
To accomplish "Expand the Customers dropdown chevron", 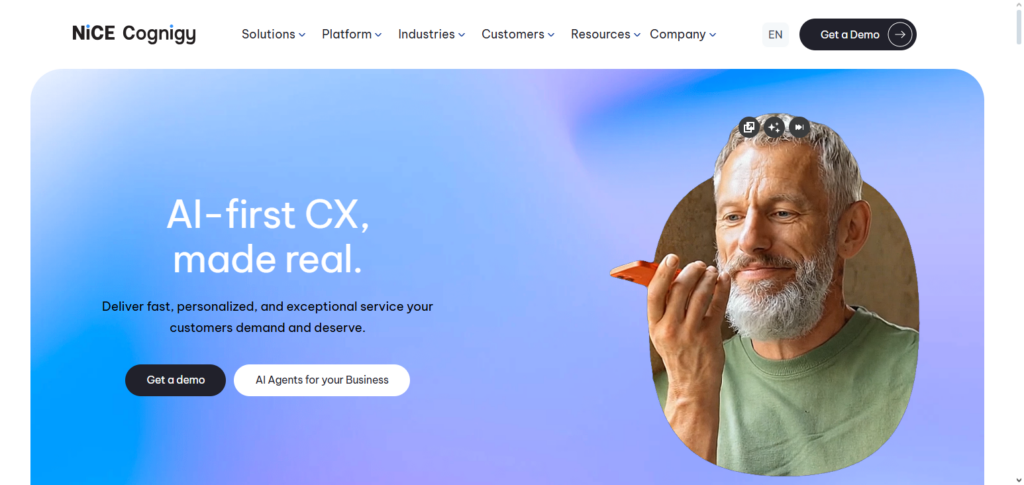I will pyautogui.click(x=551, y=35).
